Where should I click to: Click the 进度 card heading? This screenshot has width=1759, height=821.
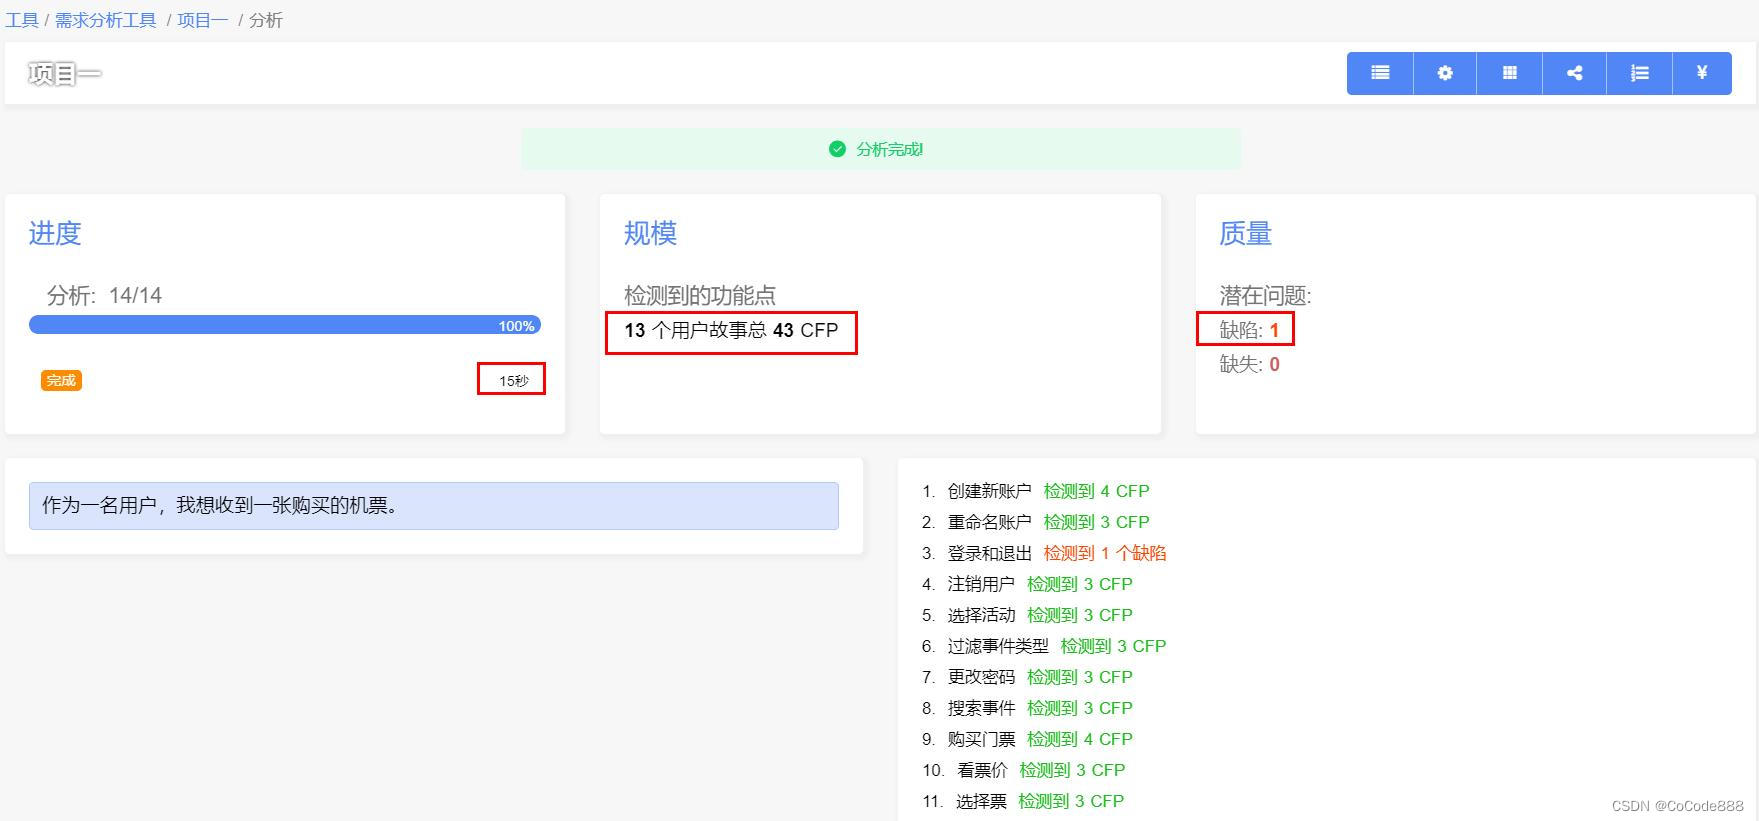click(x=55, y=233)
